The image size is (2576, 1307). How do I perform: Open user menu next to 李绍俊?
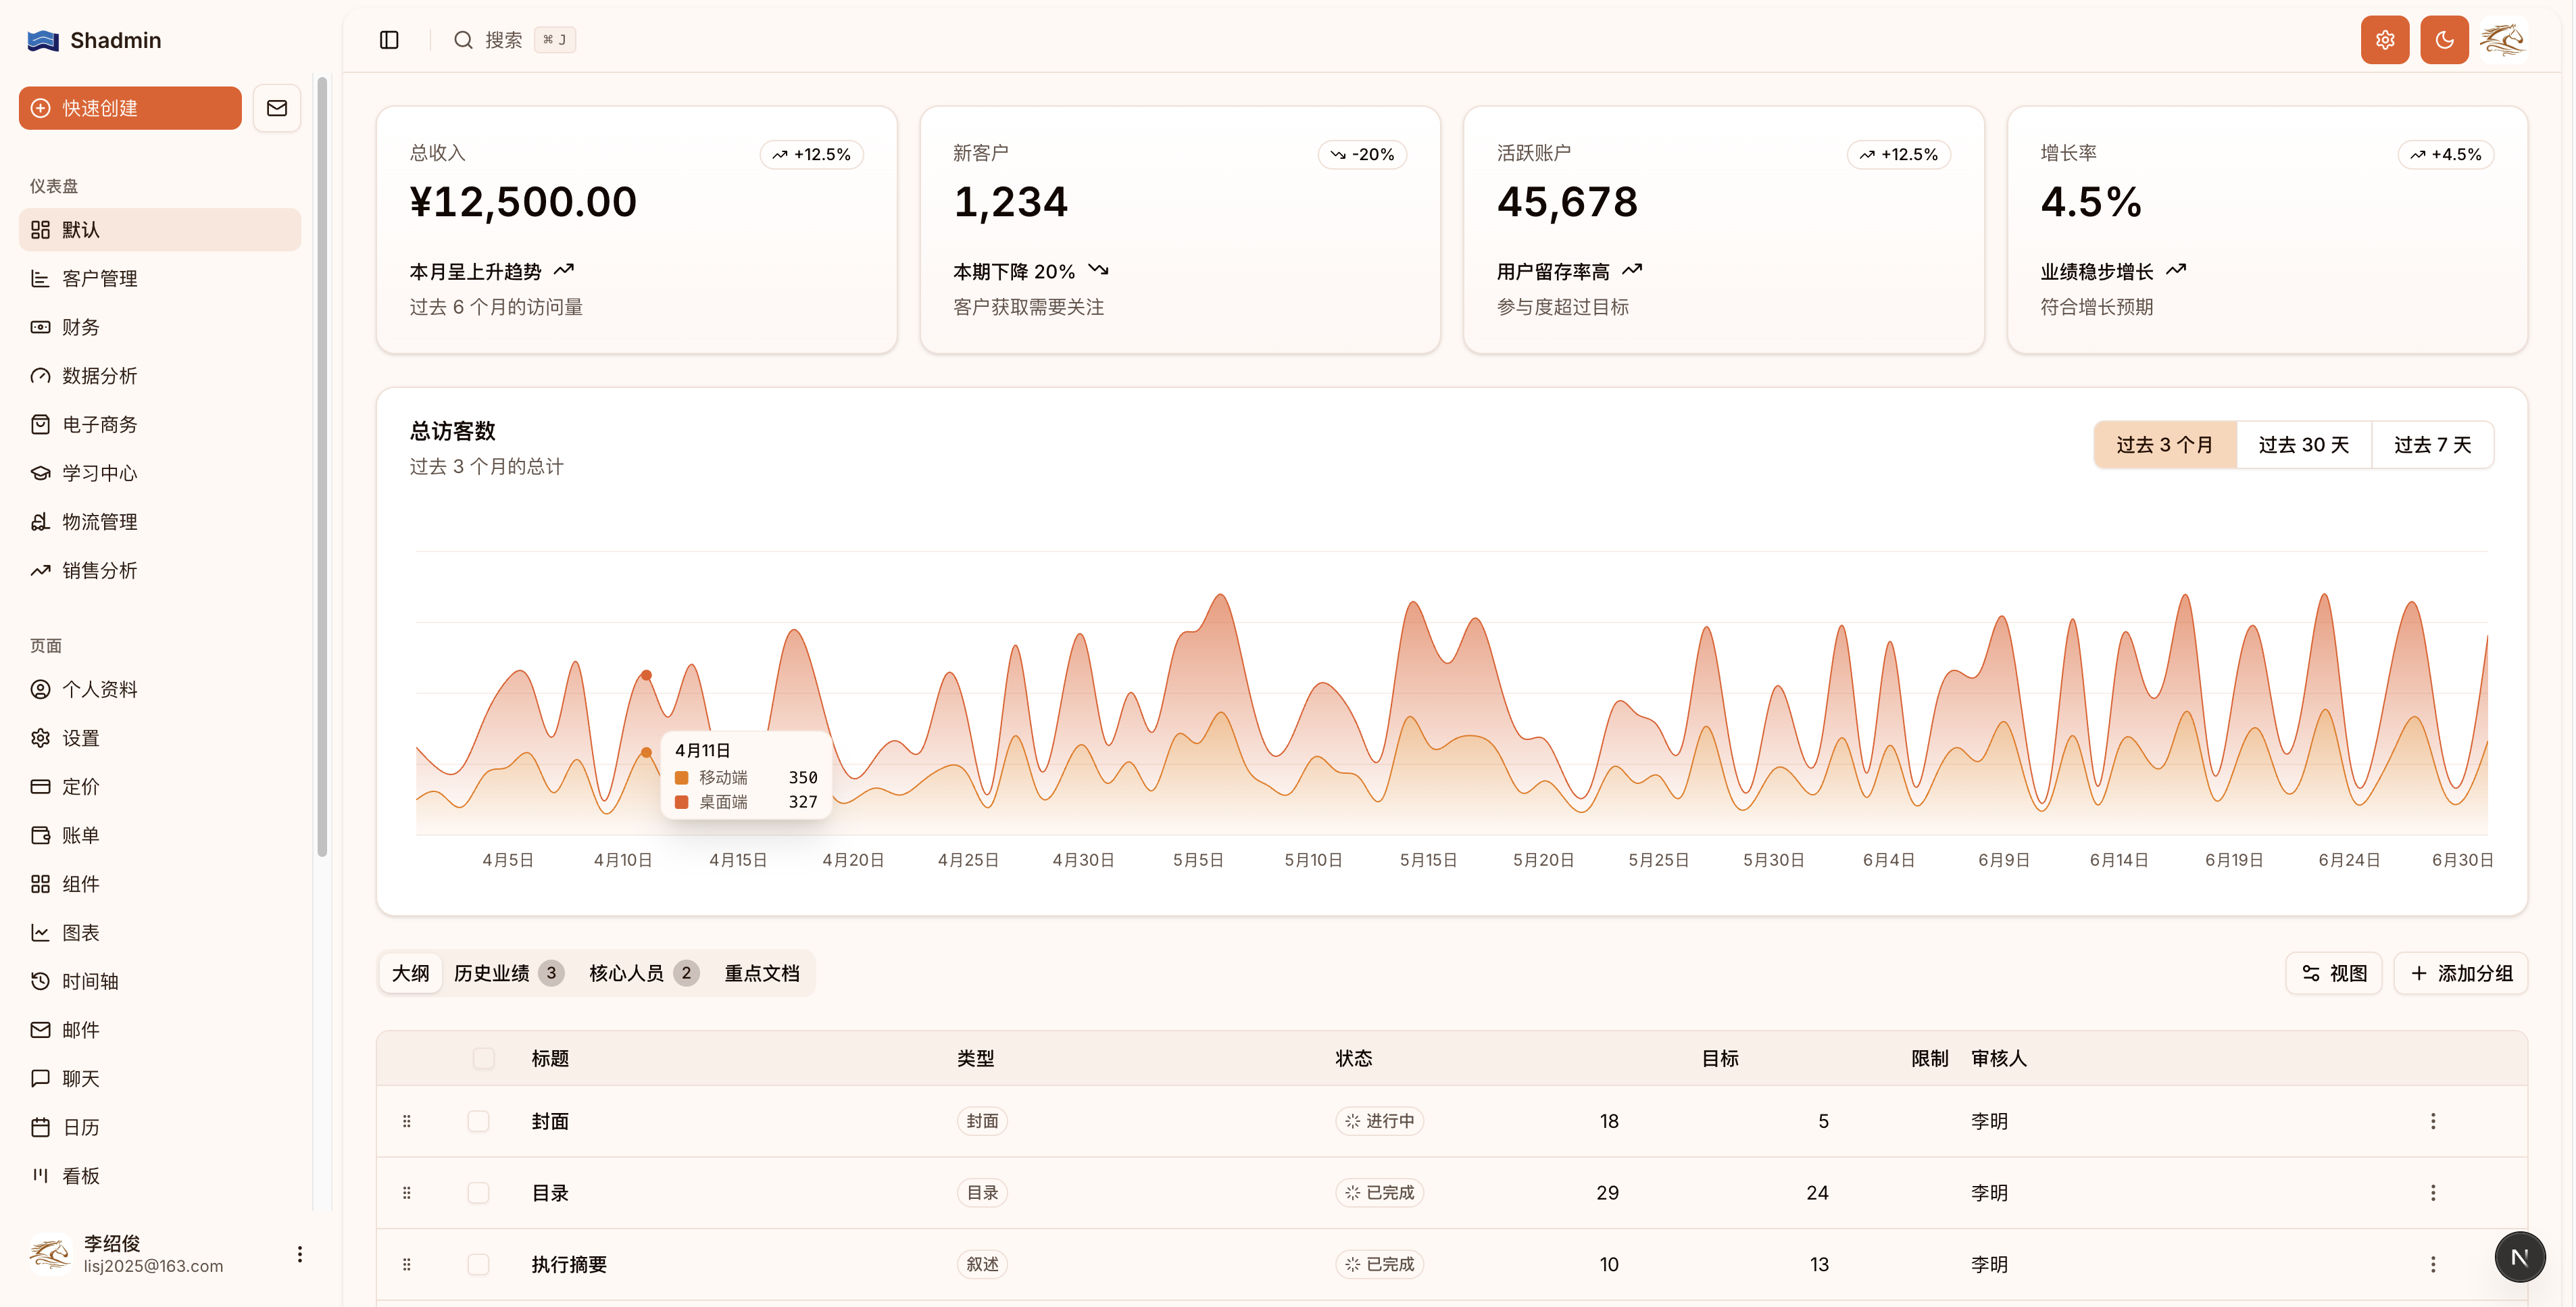pyautogui.click(x=299, y=1254)
